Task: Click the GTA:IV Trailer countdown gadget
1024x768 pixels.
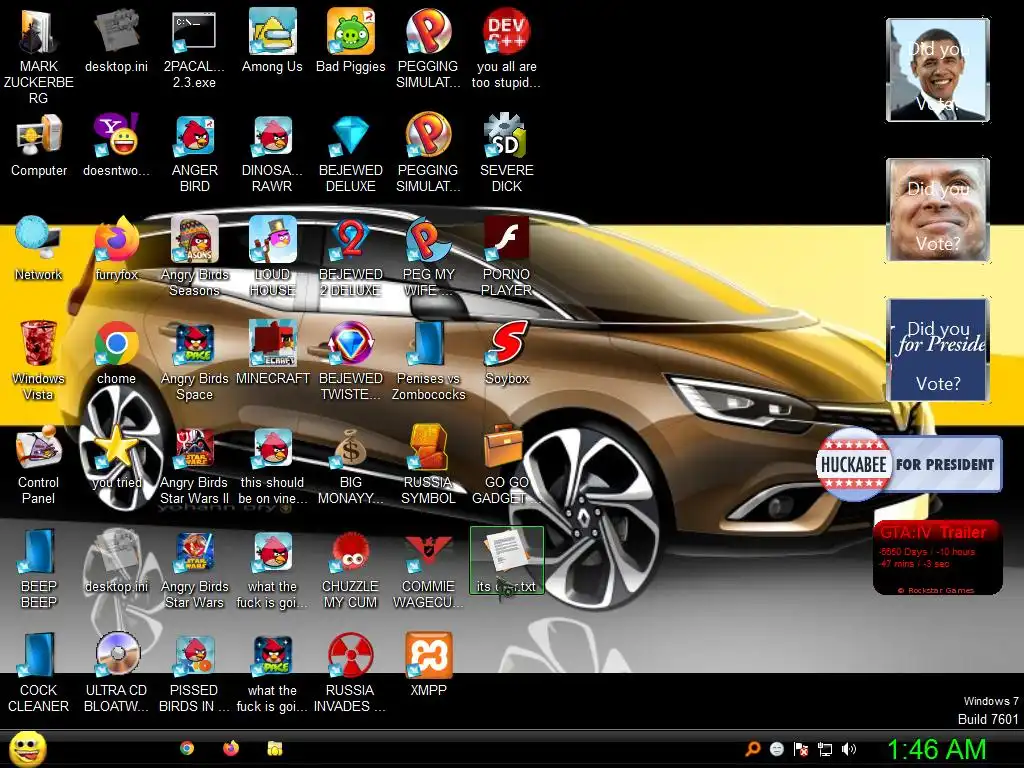Action: [x=938, y=557]
